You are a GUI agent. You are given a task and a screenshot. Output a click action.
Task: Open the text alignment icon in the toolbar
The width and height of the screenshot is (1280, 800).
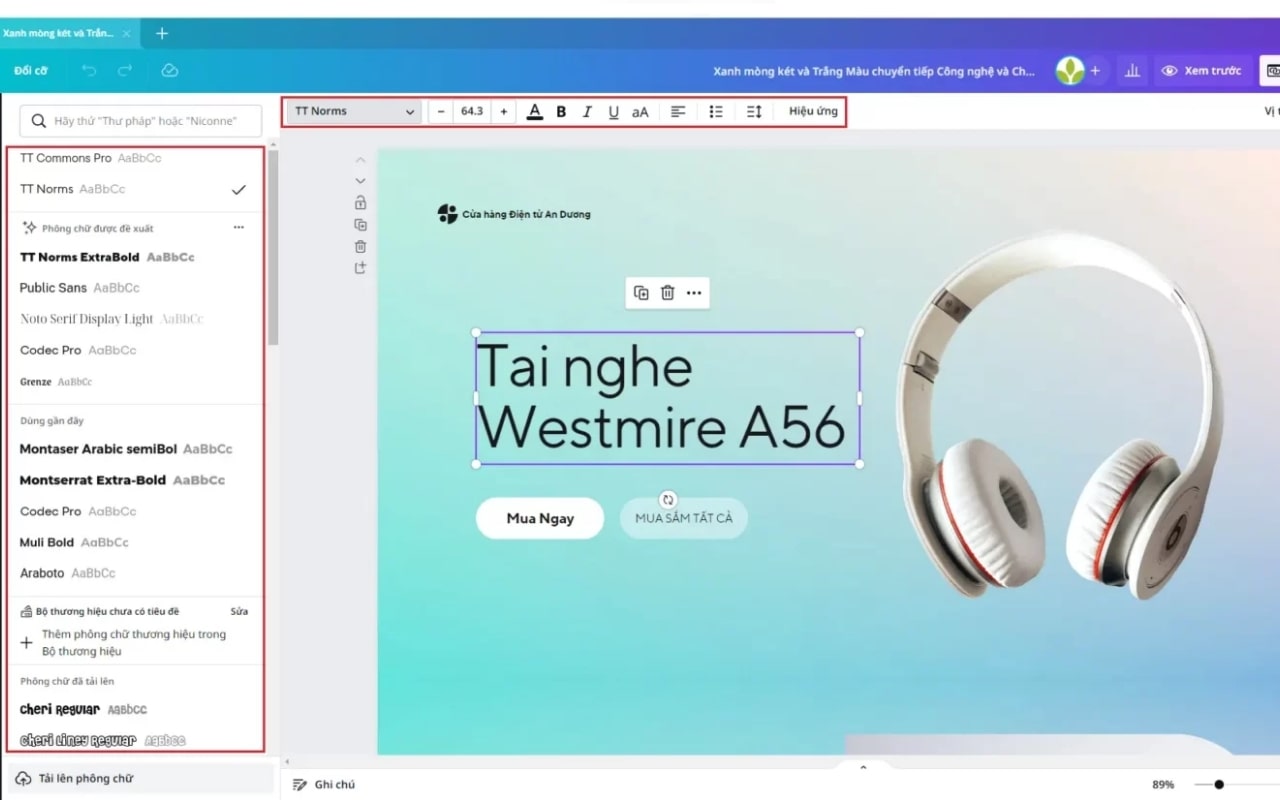coord(678,111)
